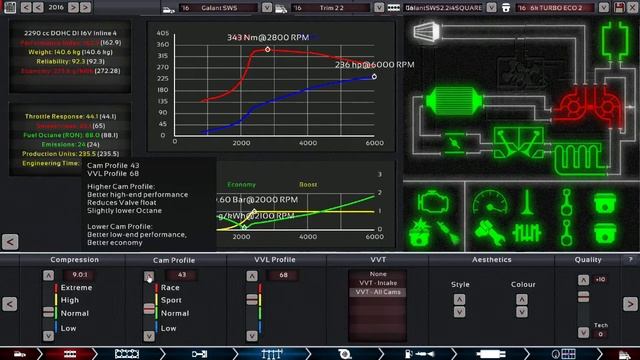Click the air filter icon in engine diagram
Screen dimensions: 640x360
click(x=427, y=31)
